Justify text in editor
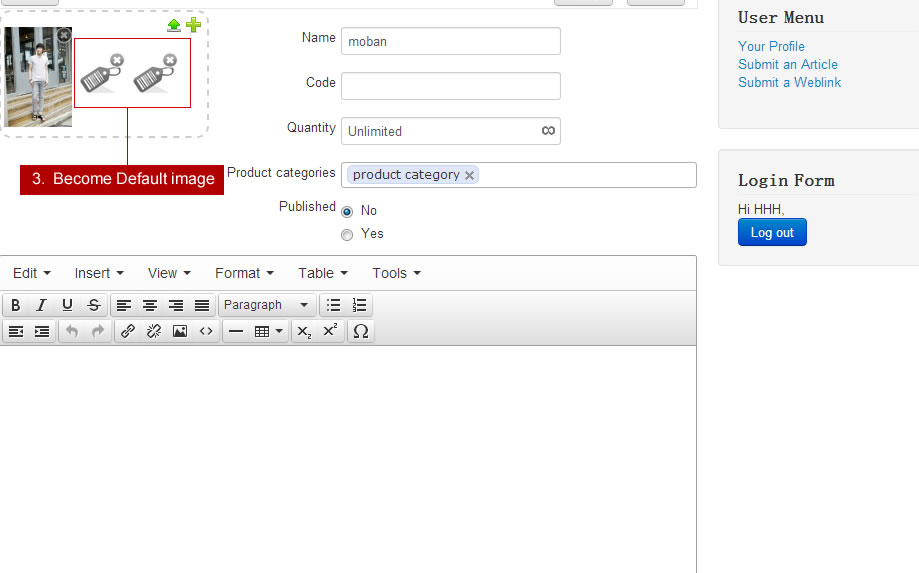Viewport: 919px width, 573px height. (x=202, y=305)
